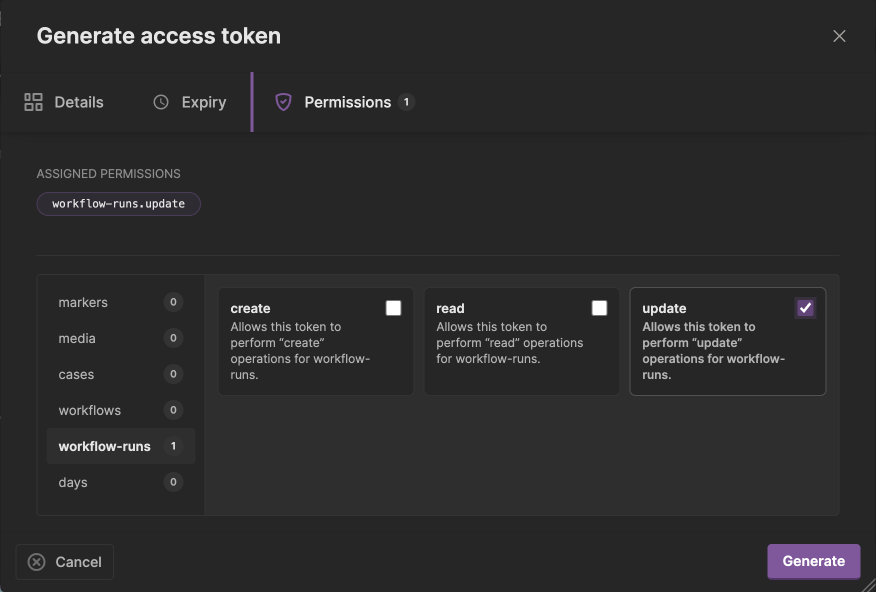This screenshot has height=592, width=876.
Task: Enable the read permission checkbox
Action: click(x=599, y=308)
